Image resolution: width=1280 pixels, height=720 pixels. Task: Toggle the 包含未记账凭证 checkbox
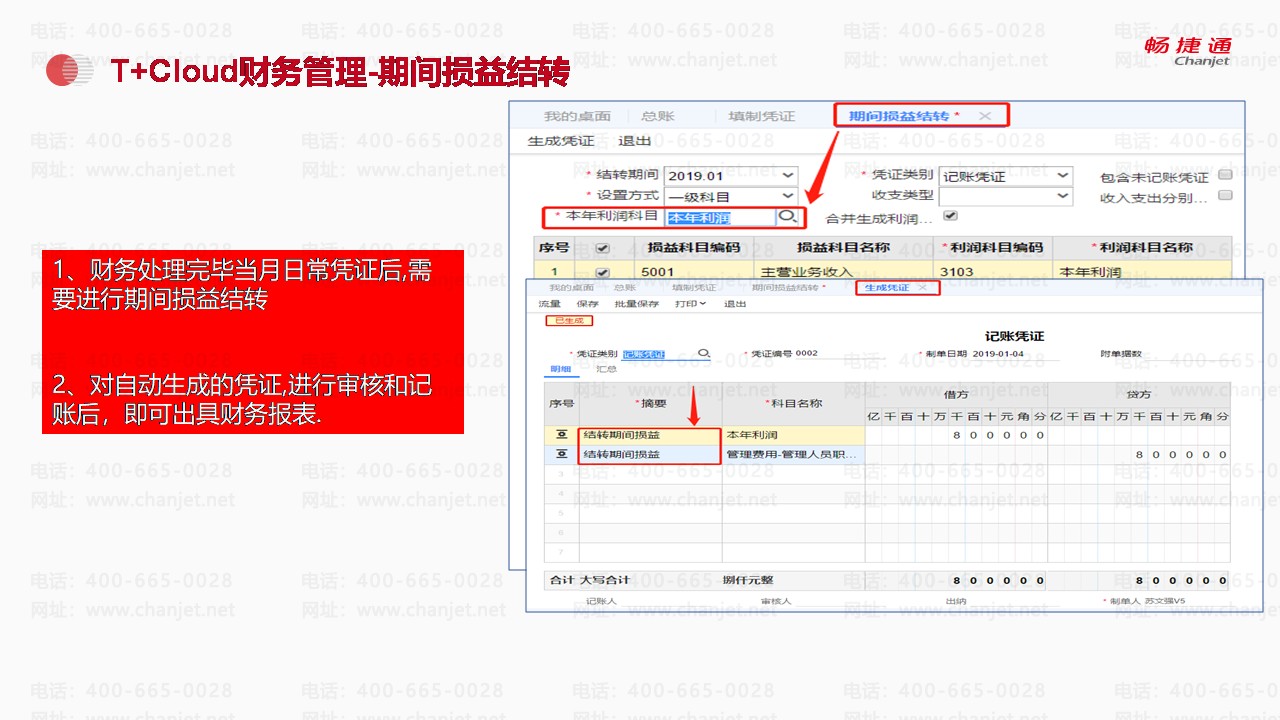1225,176
